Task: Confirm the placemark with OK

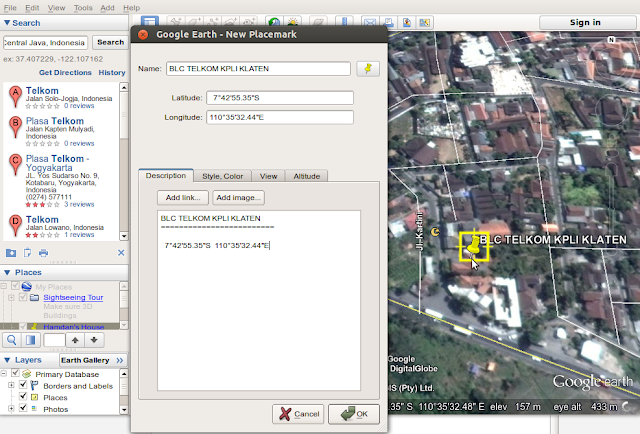Action: 354,414
